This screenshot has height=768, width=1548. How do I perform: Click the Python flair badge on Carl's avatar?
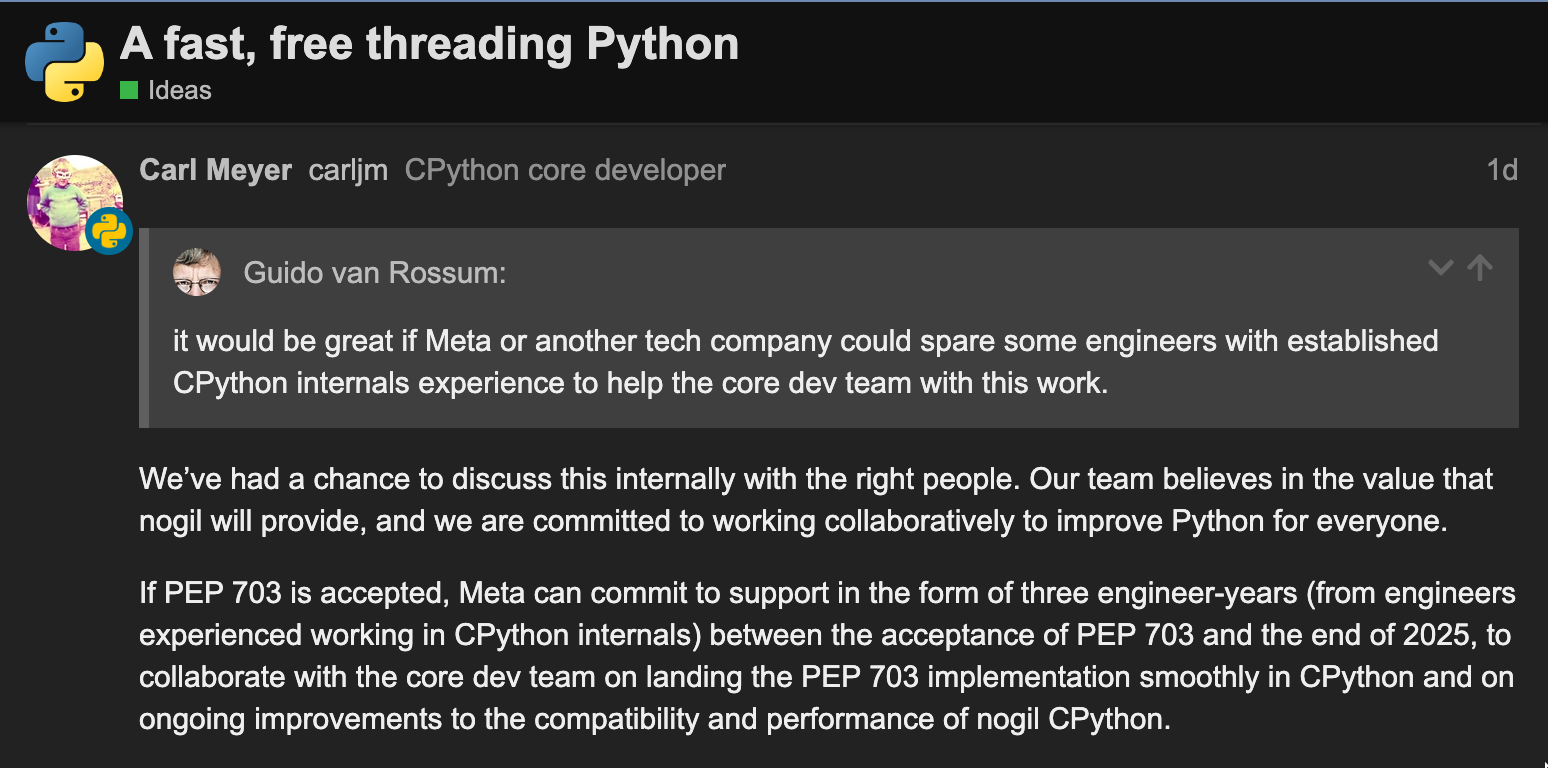[109, 231]
